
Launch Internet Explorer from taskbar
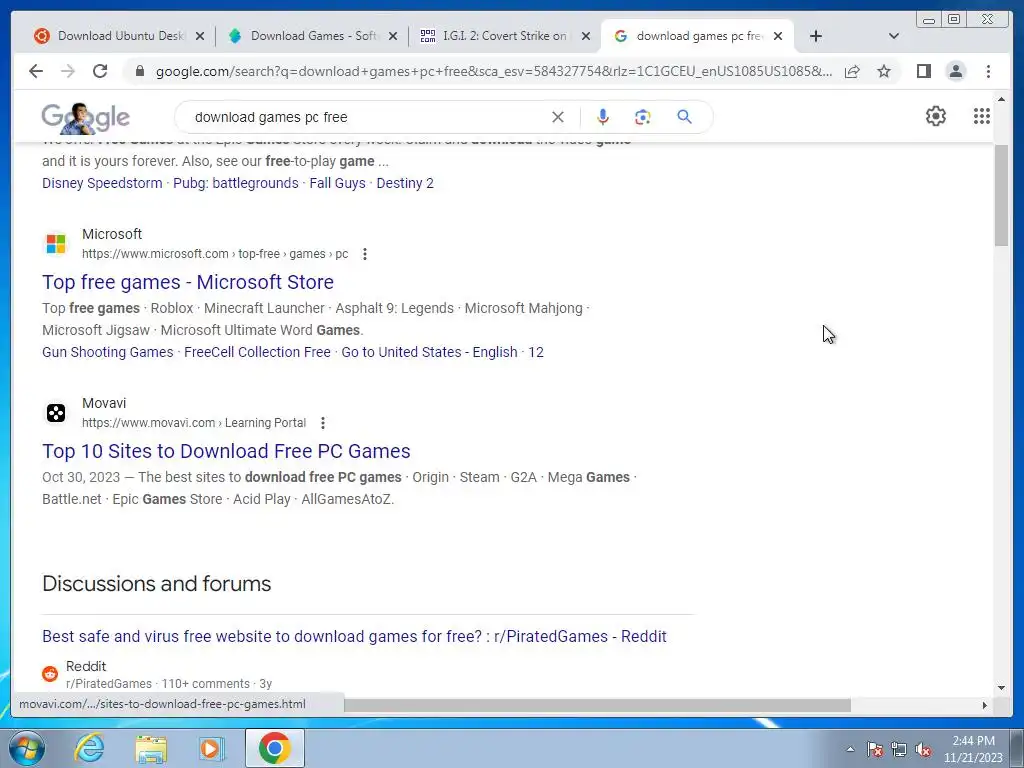[89, 748]
